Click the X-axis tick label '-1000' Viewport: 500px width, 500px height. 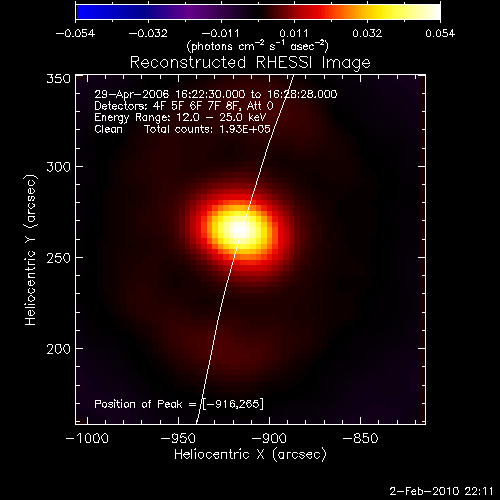coord(87,438)
